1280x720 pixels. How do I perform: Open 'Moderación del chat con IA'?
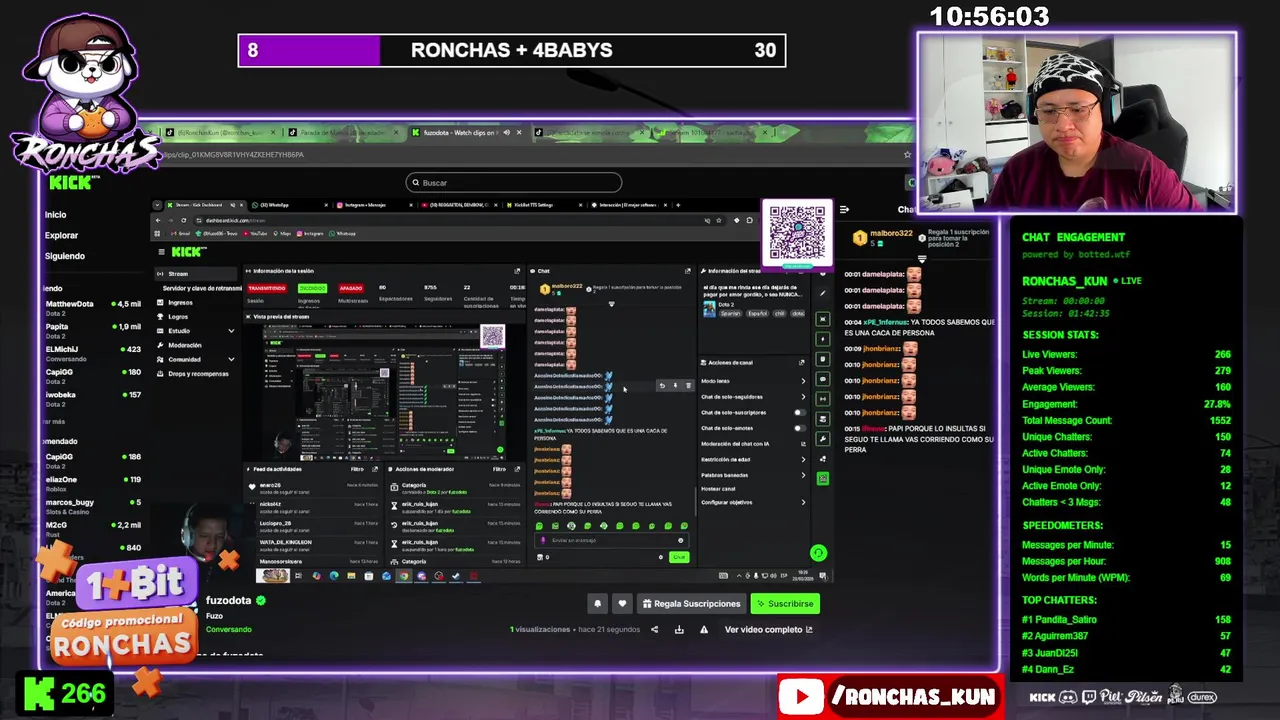click(x=752, y=443)
